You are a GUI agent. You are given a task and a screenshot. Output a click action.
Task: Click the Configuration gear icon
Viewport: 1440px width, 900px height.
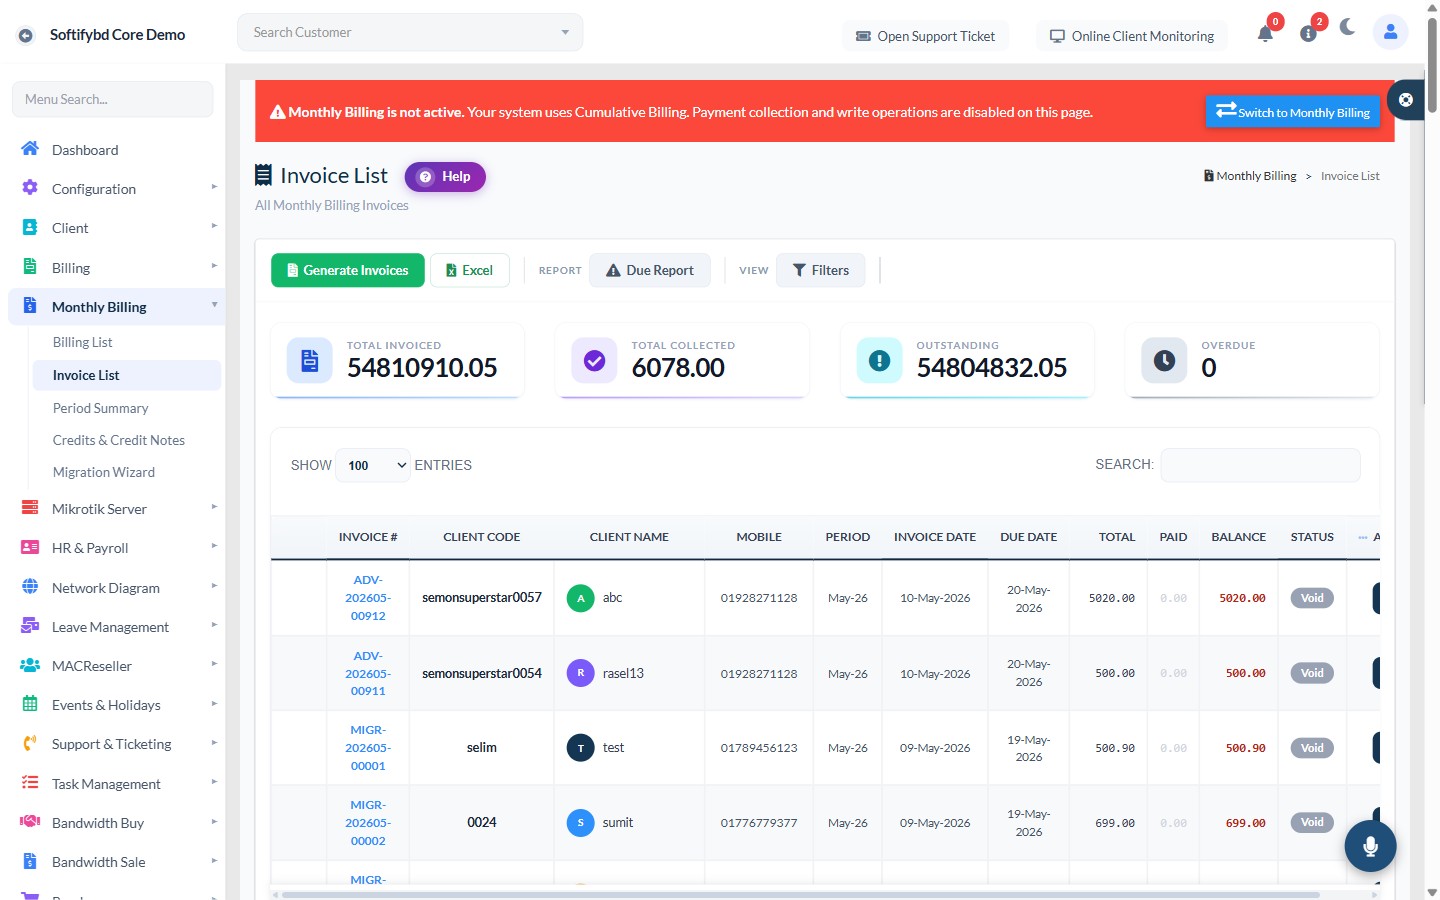[30, 188]
